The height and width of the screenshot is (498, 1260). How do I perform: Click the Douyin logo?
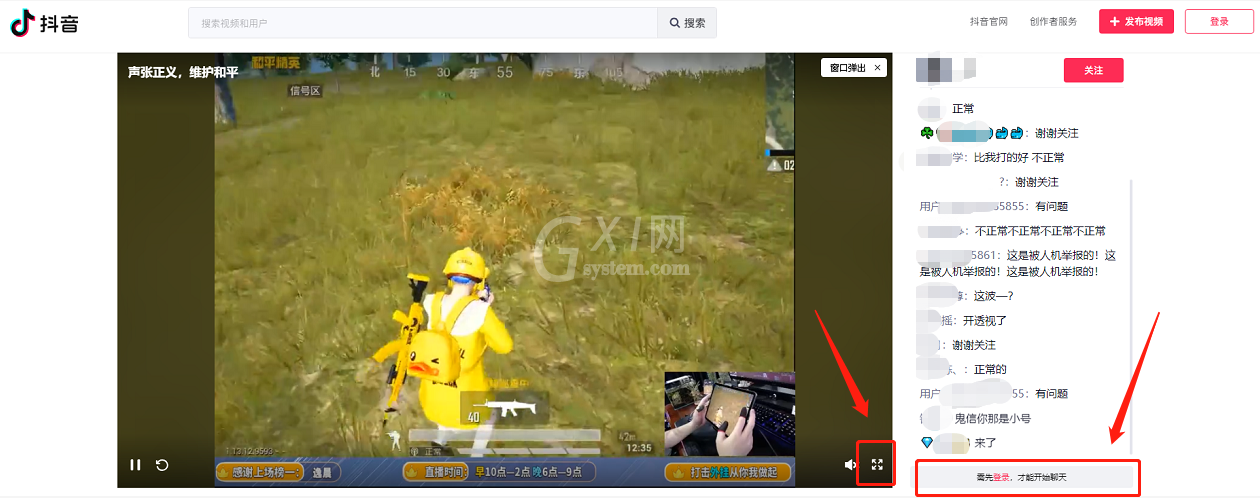point(45,22)
